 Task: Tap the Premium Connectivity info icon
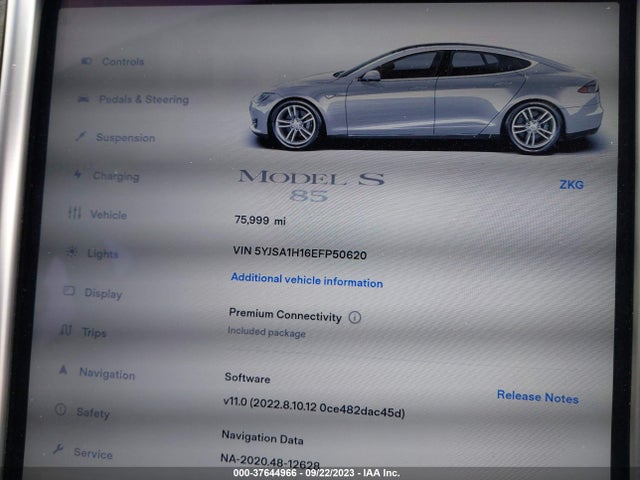pyautogui.click(x=355, y=317)
